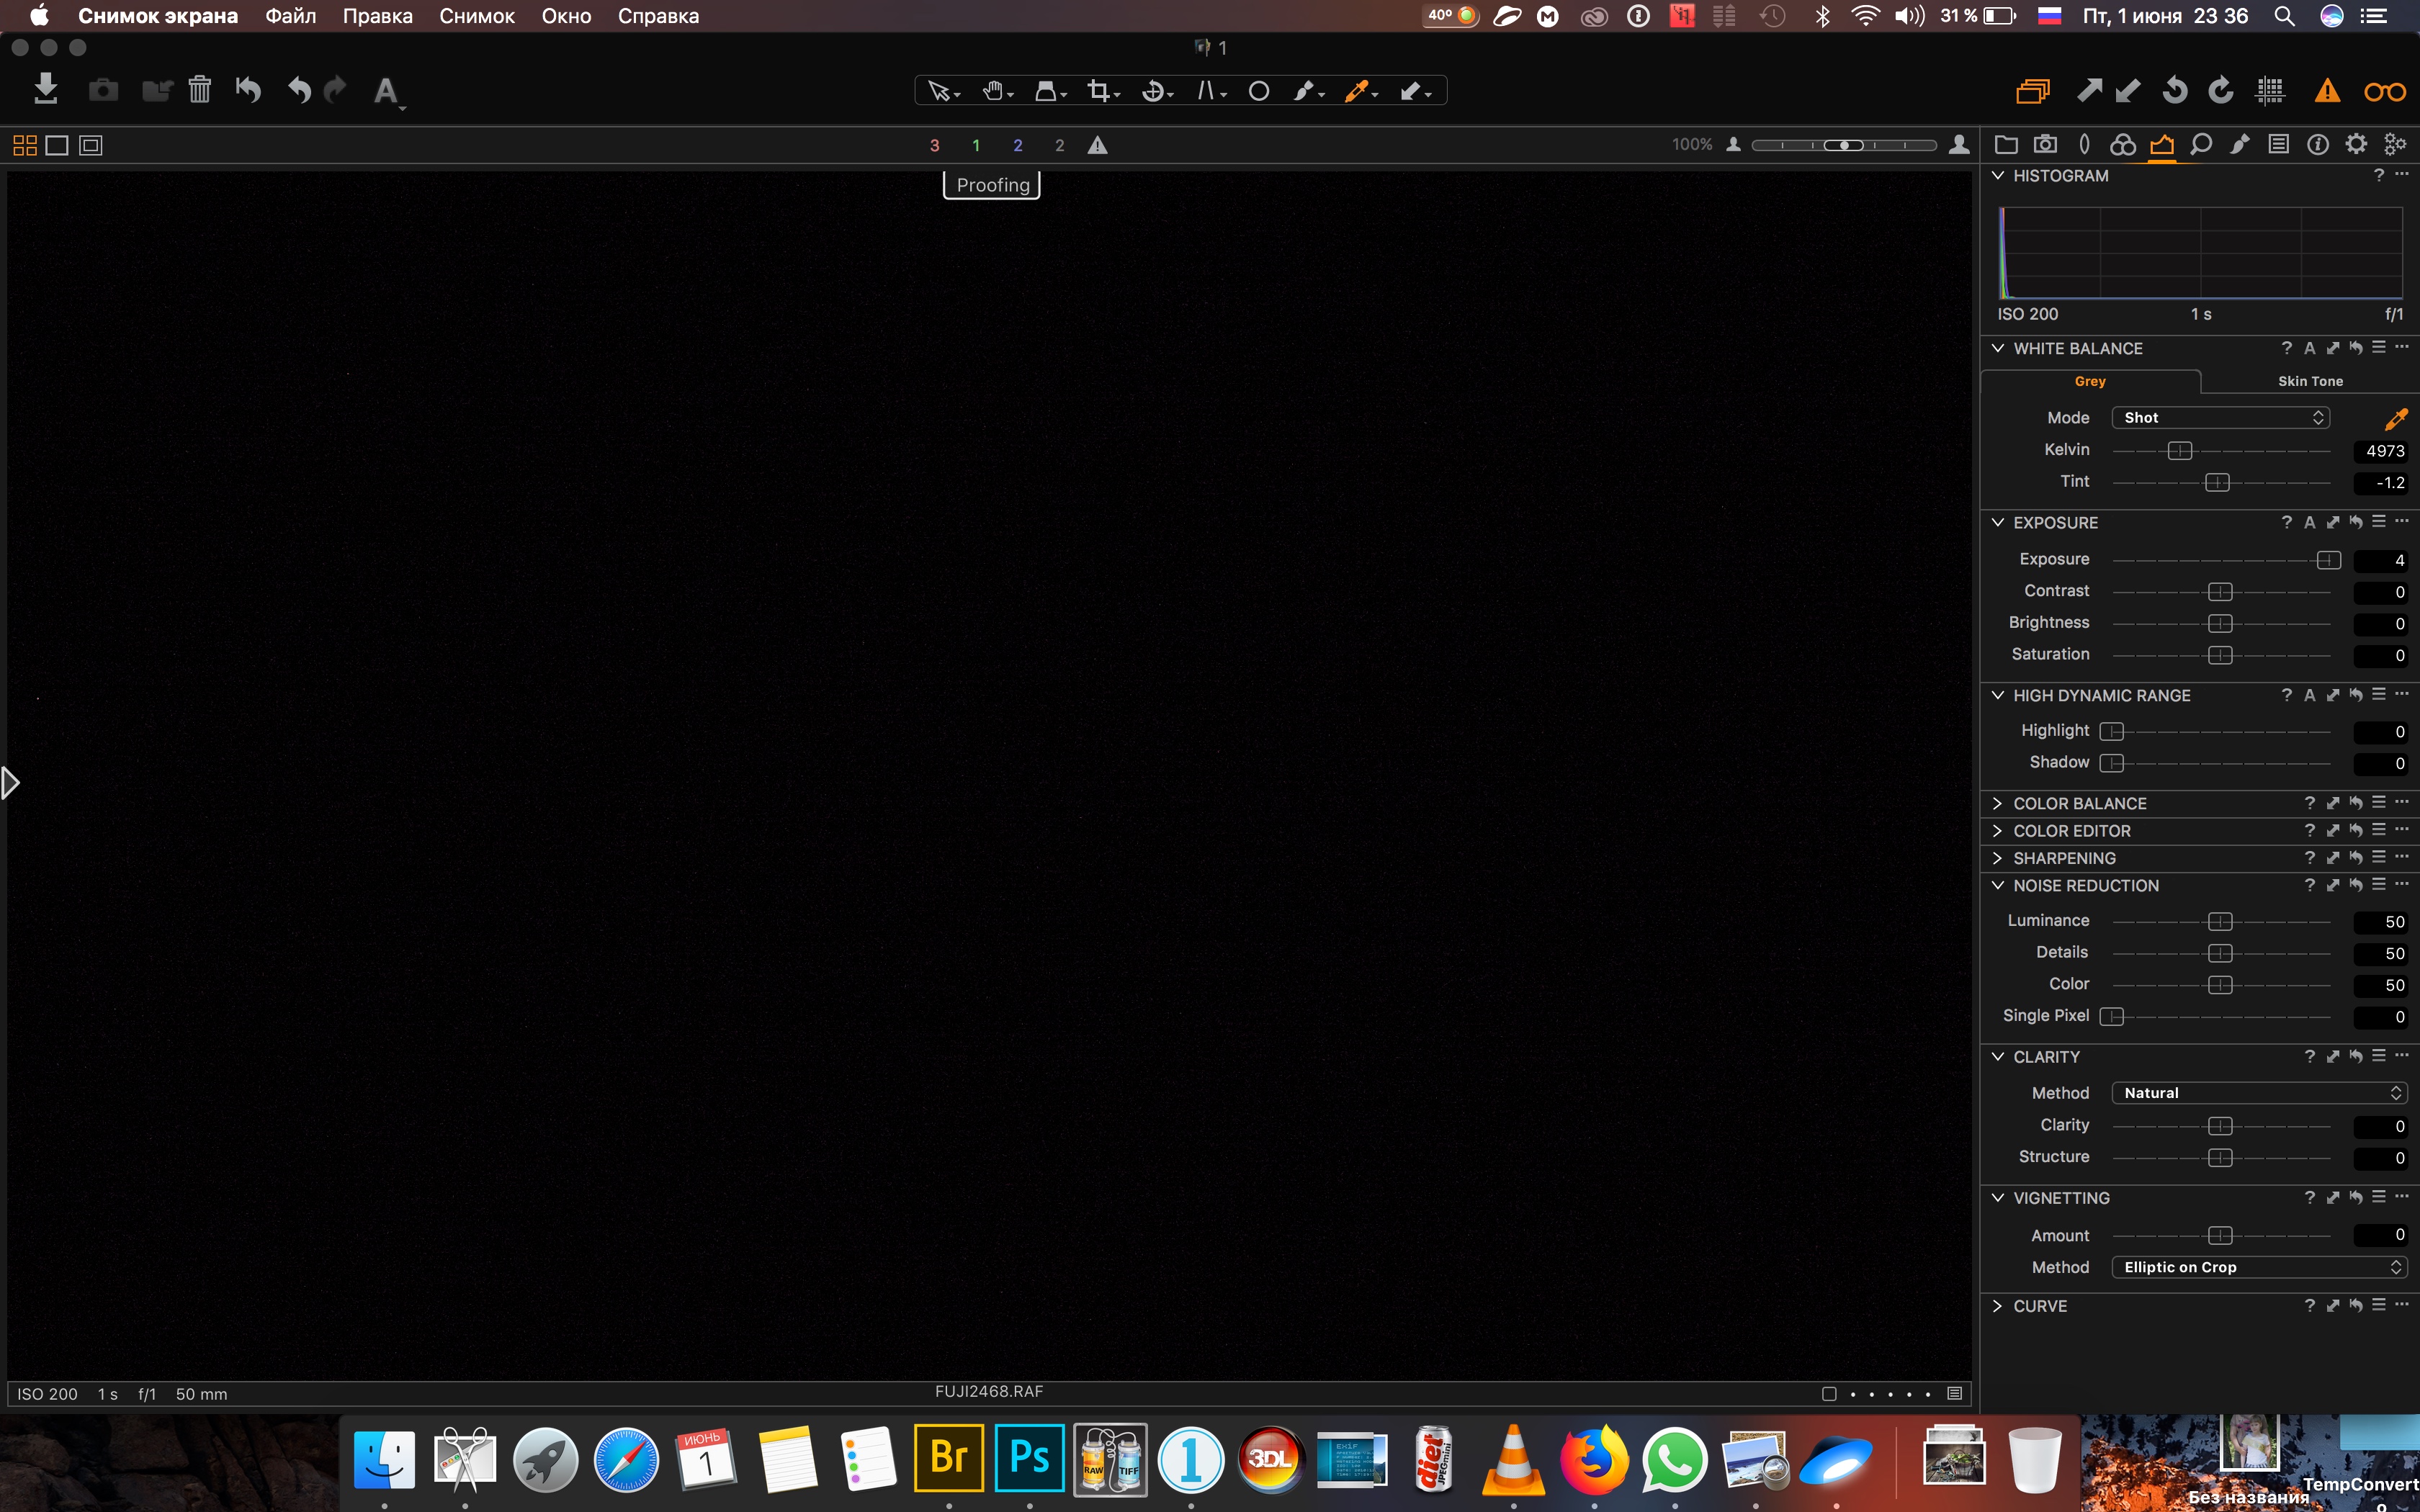The image size is (2420, 1512).
Task: Click the Spotlight search icon in menu bar
Action: [x=2284, y=16]
